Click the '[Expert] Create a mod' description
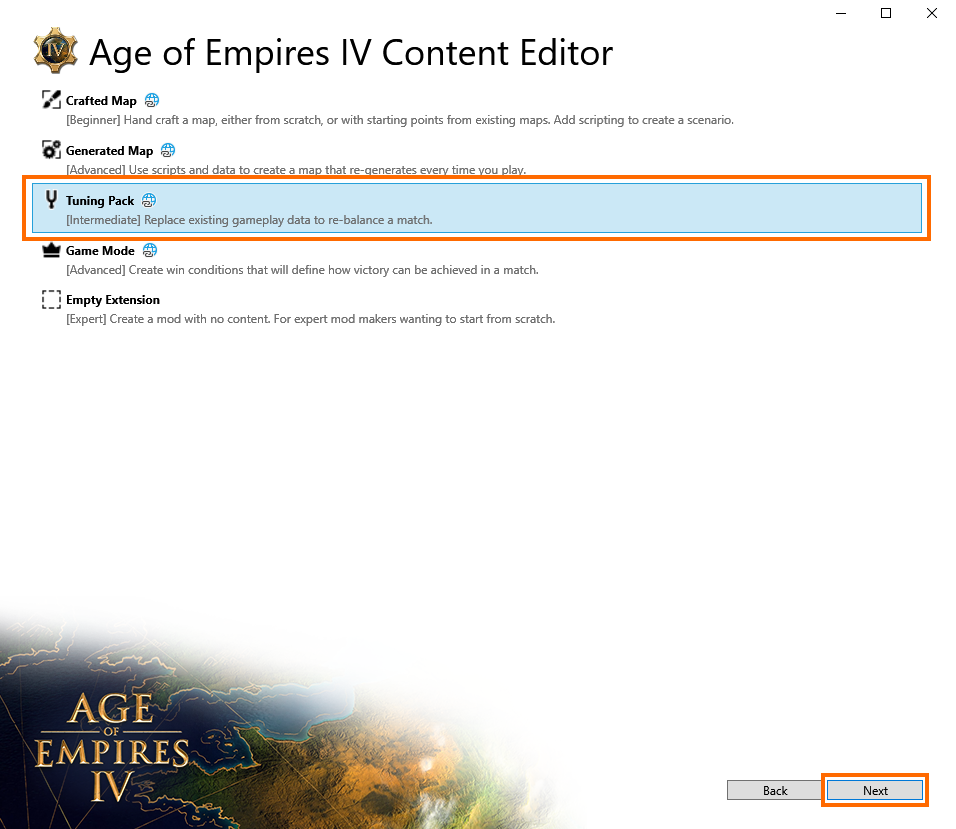 point(310,319)
